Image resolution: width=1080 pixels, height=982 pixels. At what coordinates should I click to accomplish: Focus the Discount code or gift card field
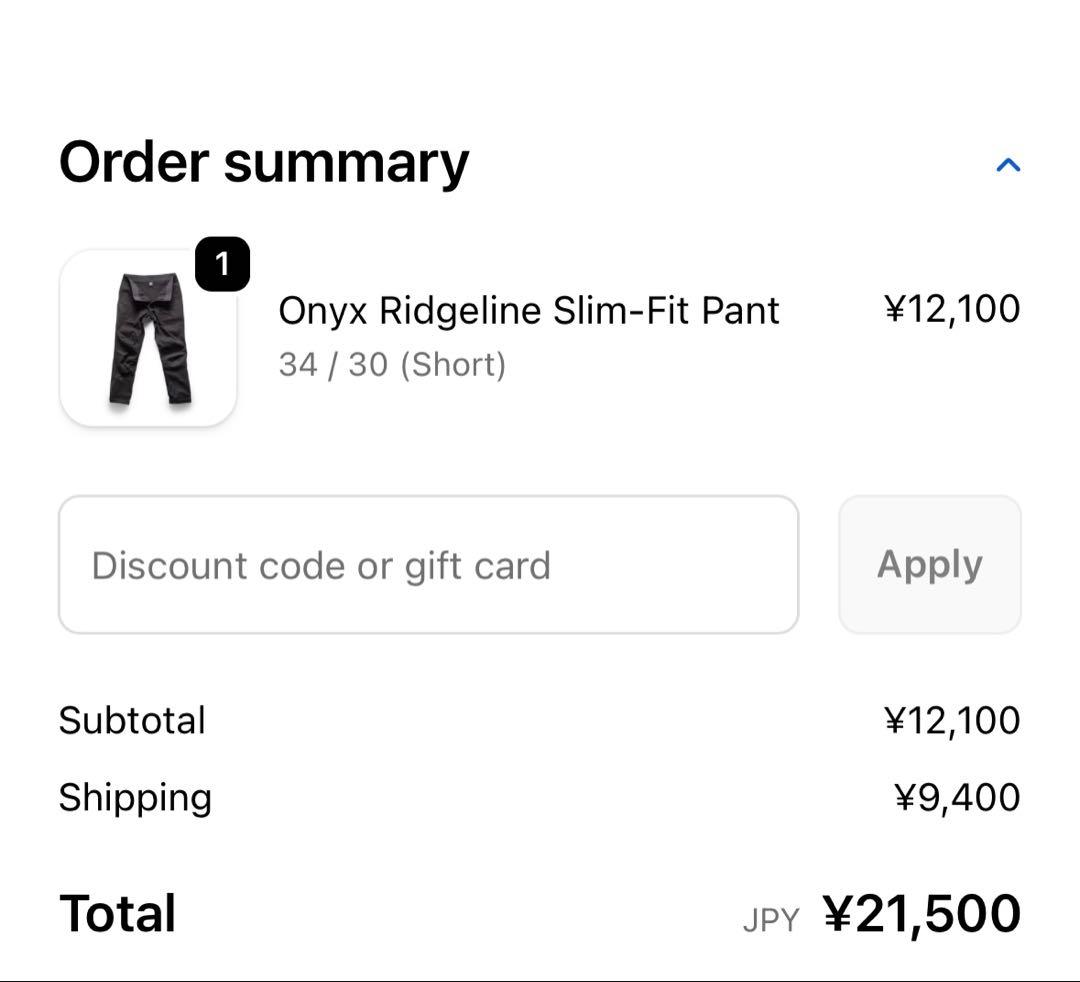(430, 564)
